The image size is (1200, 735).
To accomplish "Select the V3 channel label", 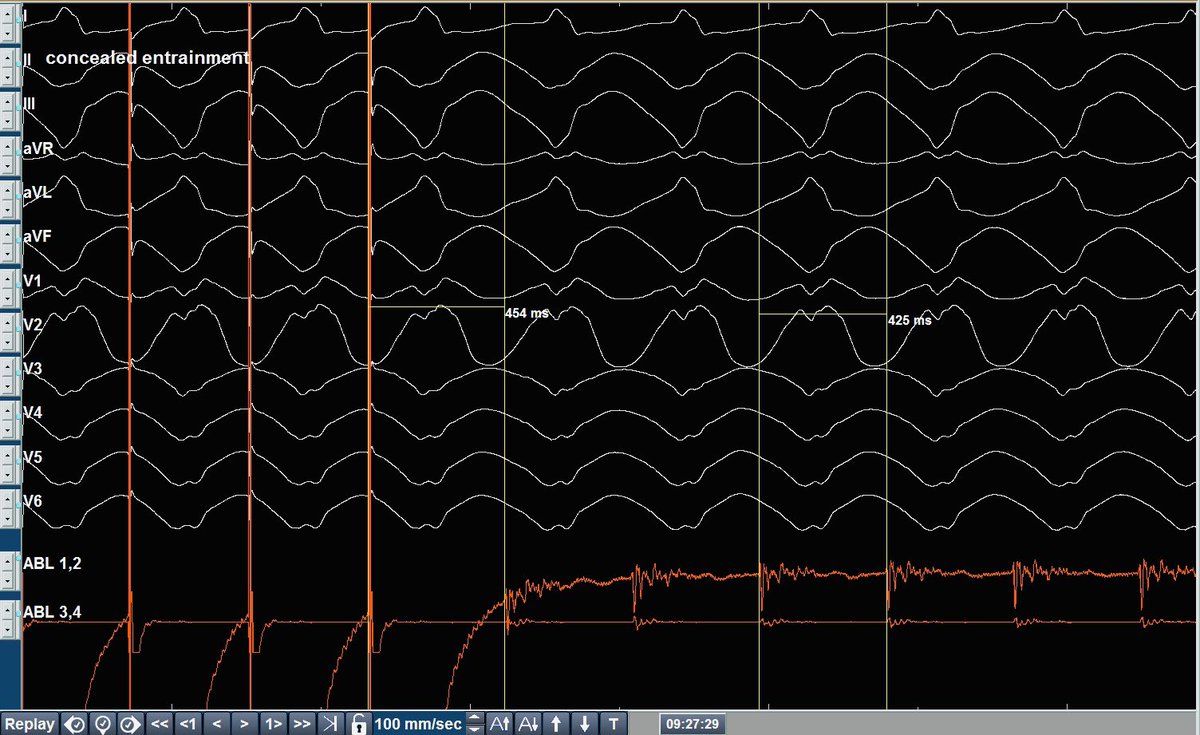I will (x=32, y=370).
